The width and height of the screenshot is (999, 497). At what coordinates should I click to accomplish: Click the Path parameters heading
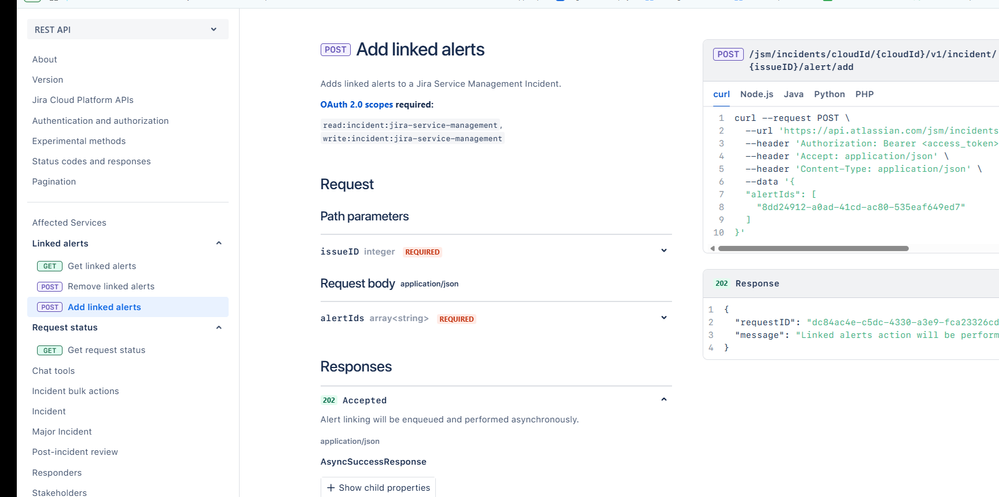pyautogui.click(x=364, y=216)
